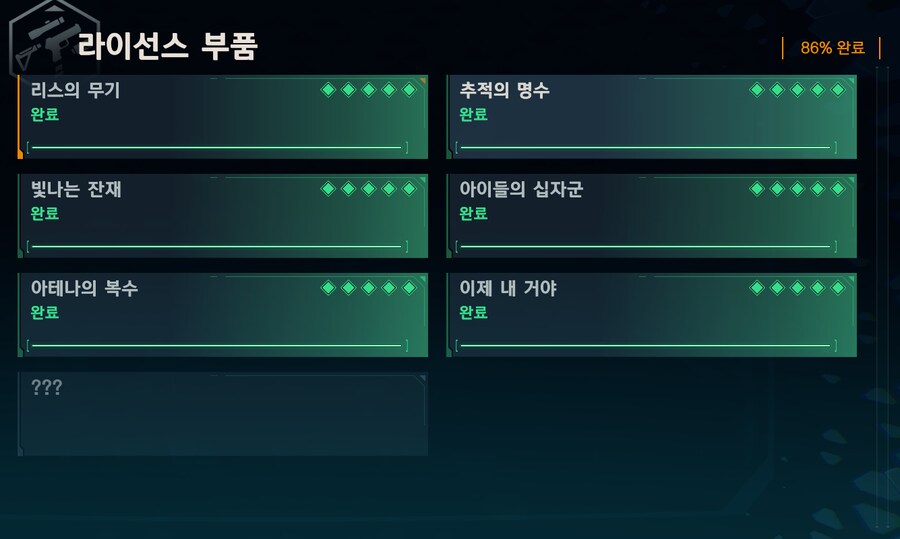Click the 리스의 무기 progress bar
900x539 pixels.
coord(217,148)
